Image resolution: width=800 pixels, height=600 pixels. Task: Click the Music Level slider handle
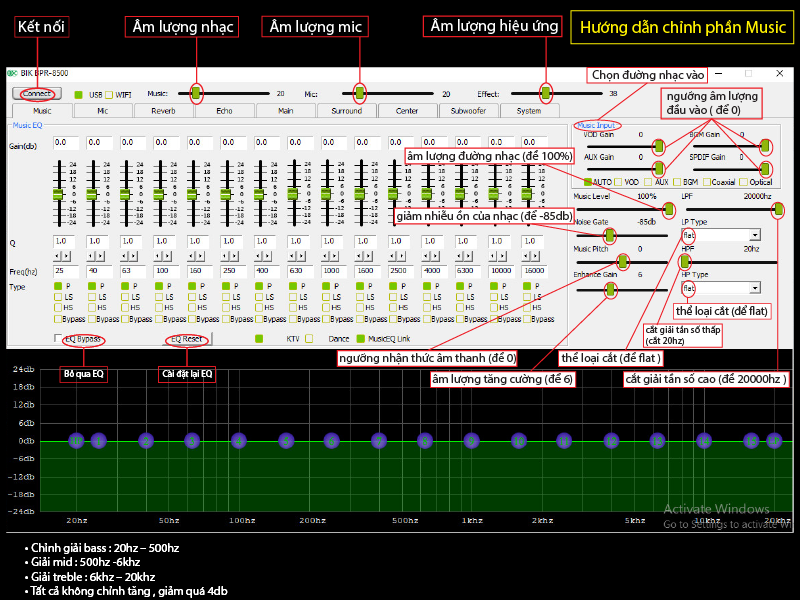click(x=669, y=209)
